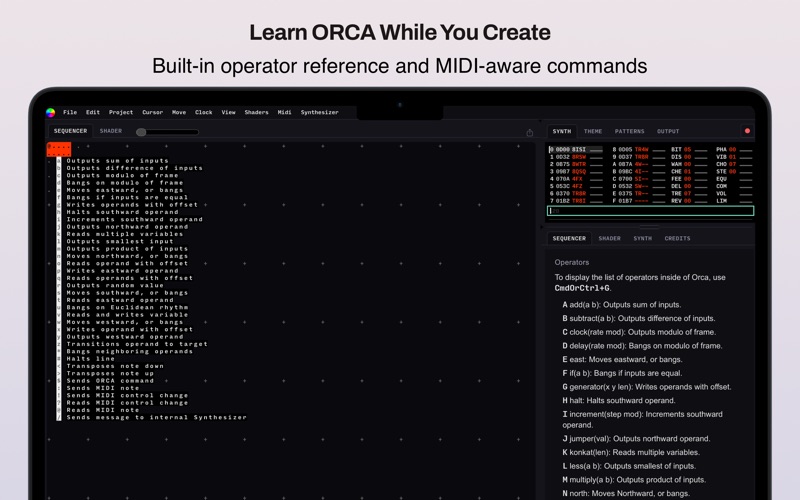Switch to the SHADER tab above the grid
Screen dimensions: 800x500
pos(111,131)
